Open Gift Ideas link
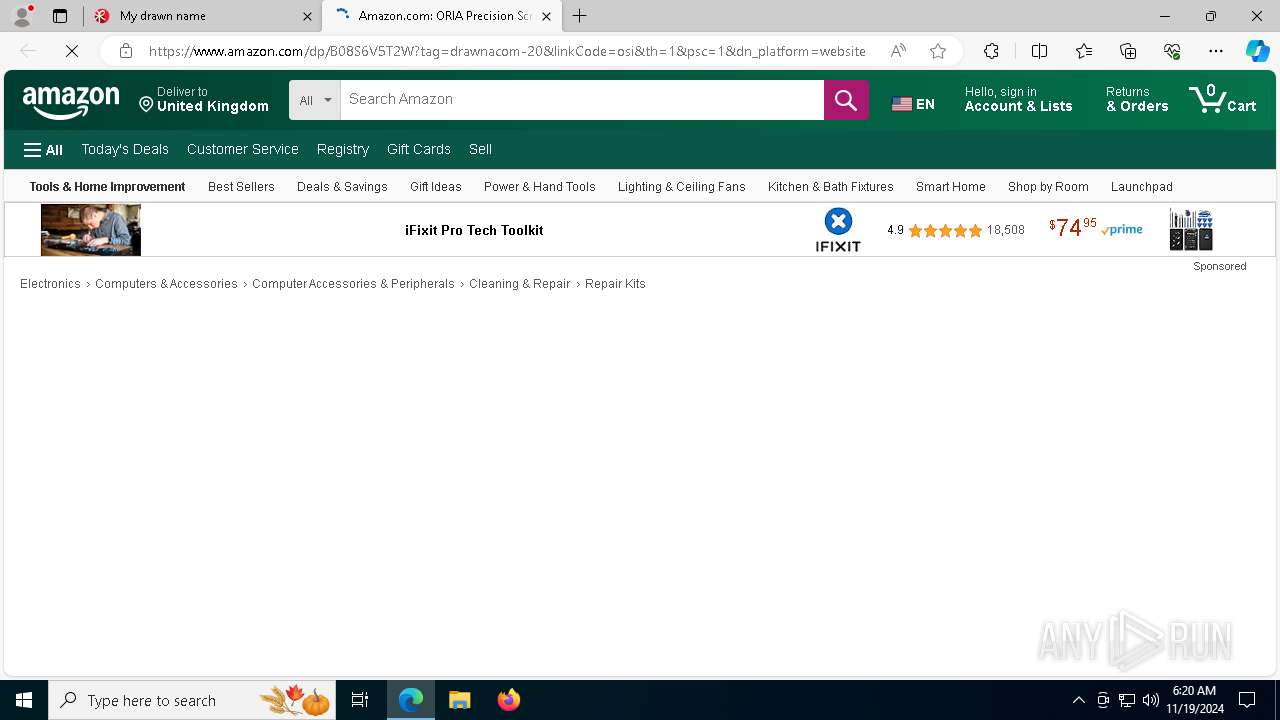1280x720 pixels. pos(436,187)
